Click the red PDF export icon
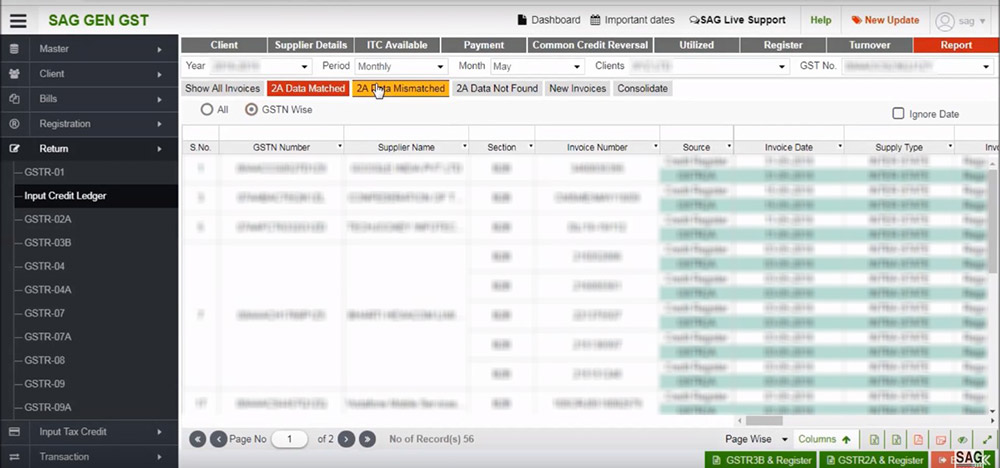This screenshot has height=468, width=1000. coord(919,439)
